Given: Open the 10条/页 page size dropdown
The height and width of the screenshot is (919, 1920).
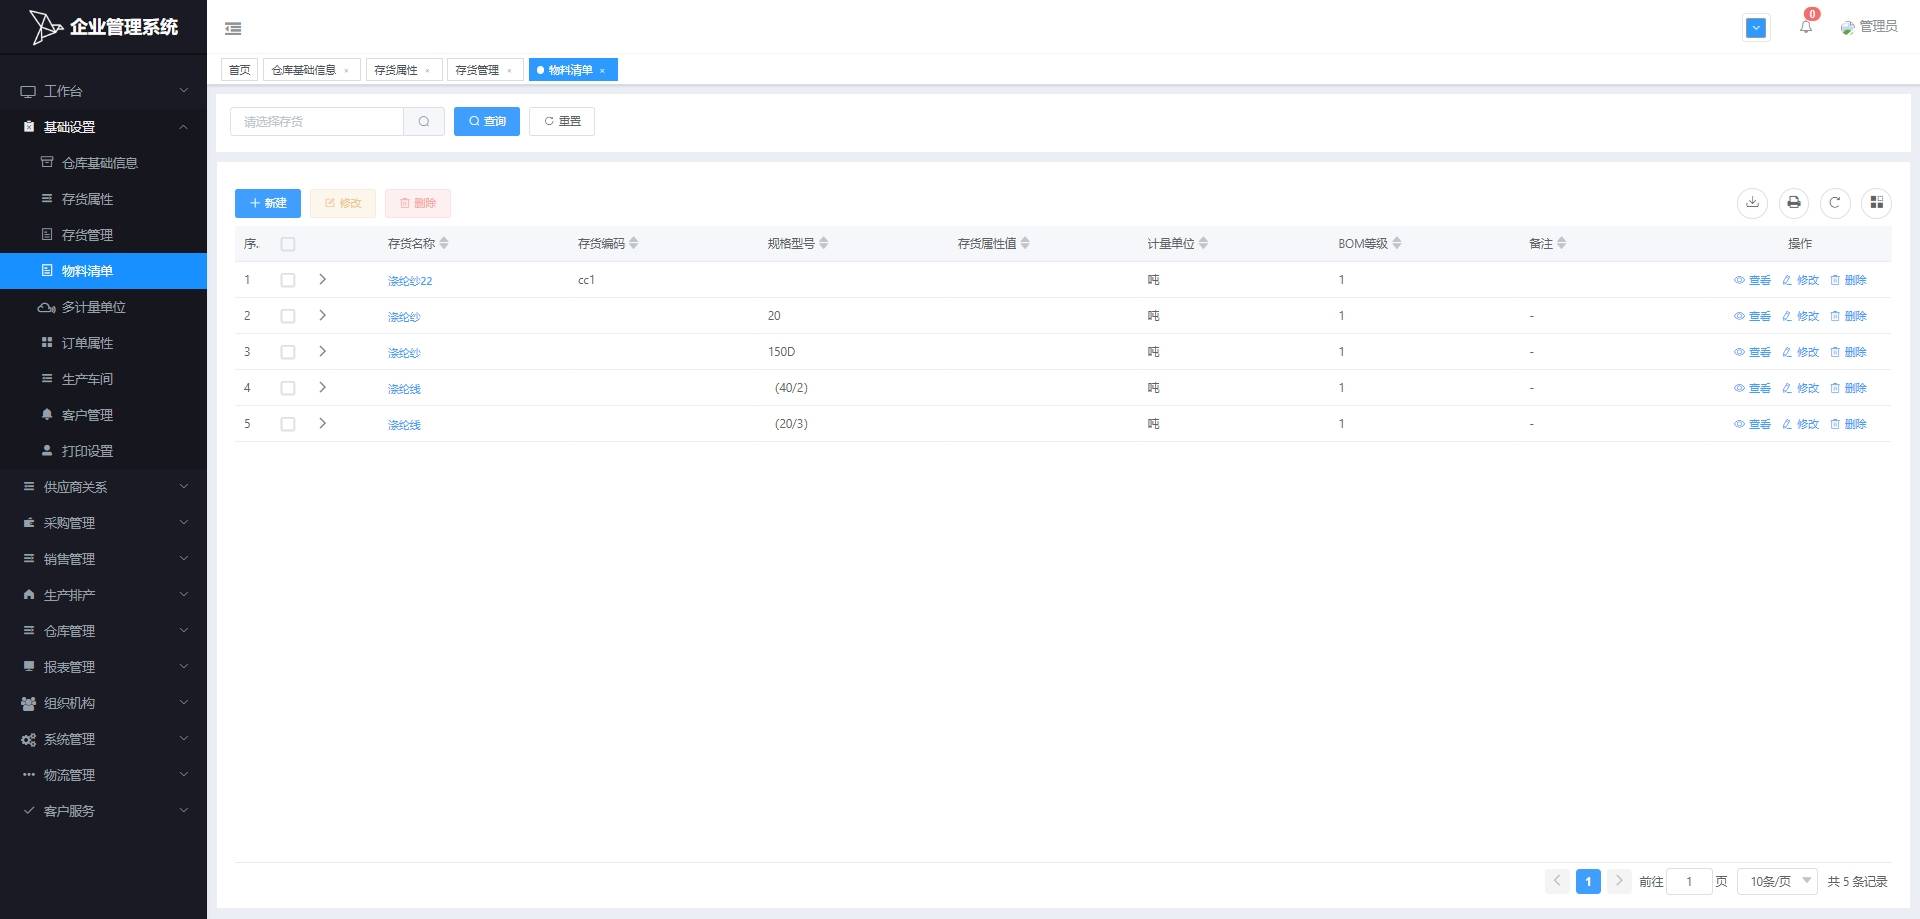Looking at the screenshot, I should (x=1777, y=881).
